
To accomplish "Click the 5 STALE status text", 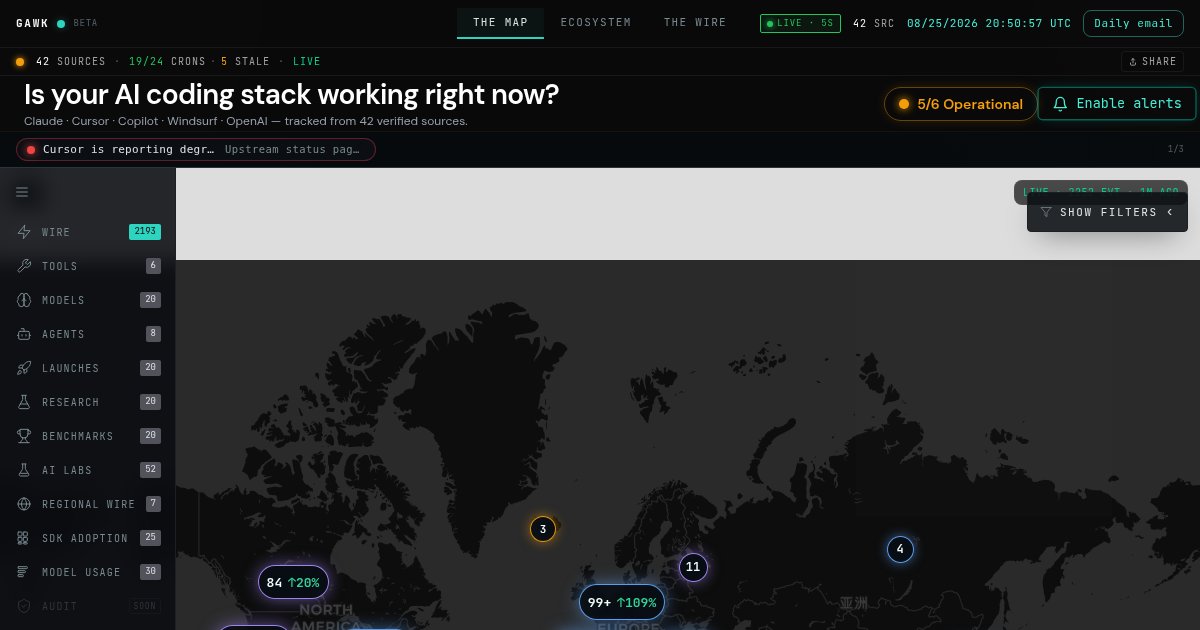I will [x=246, y=62].
